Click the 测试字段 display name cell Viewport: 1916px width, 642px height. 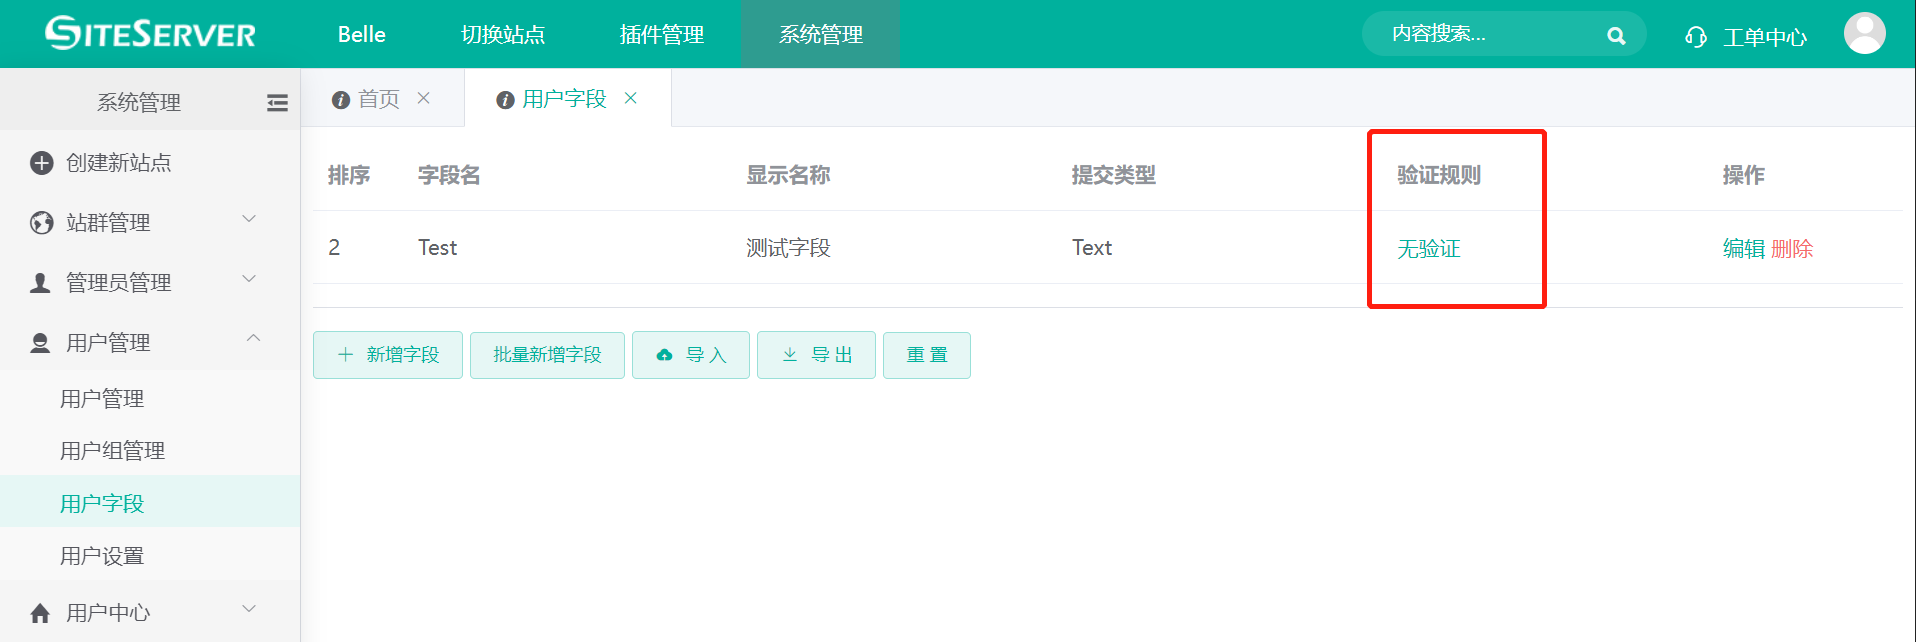(x=788, y=247)
